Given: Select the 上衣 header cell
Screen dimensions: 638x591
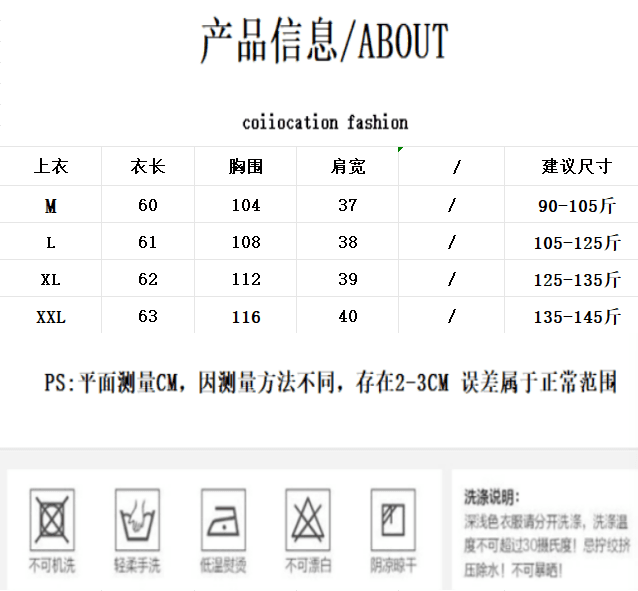Looking at the screenshot, I should (51, 166).
